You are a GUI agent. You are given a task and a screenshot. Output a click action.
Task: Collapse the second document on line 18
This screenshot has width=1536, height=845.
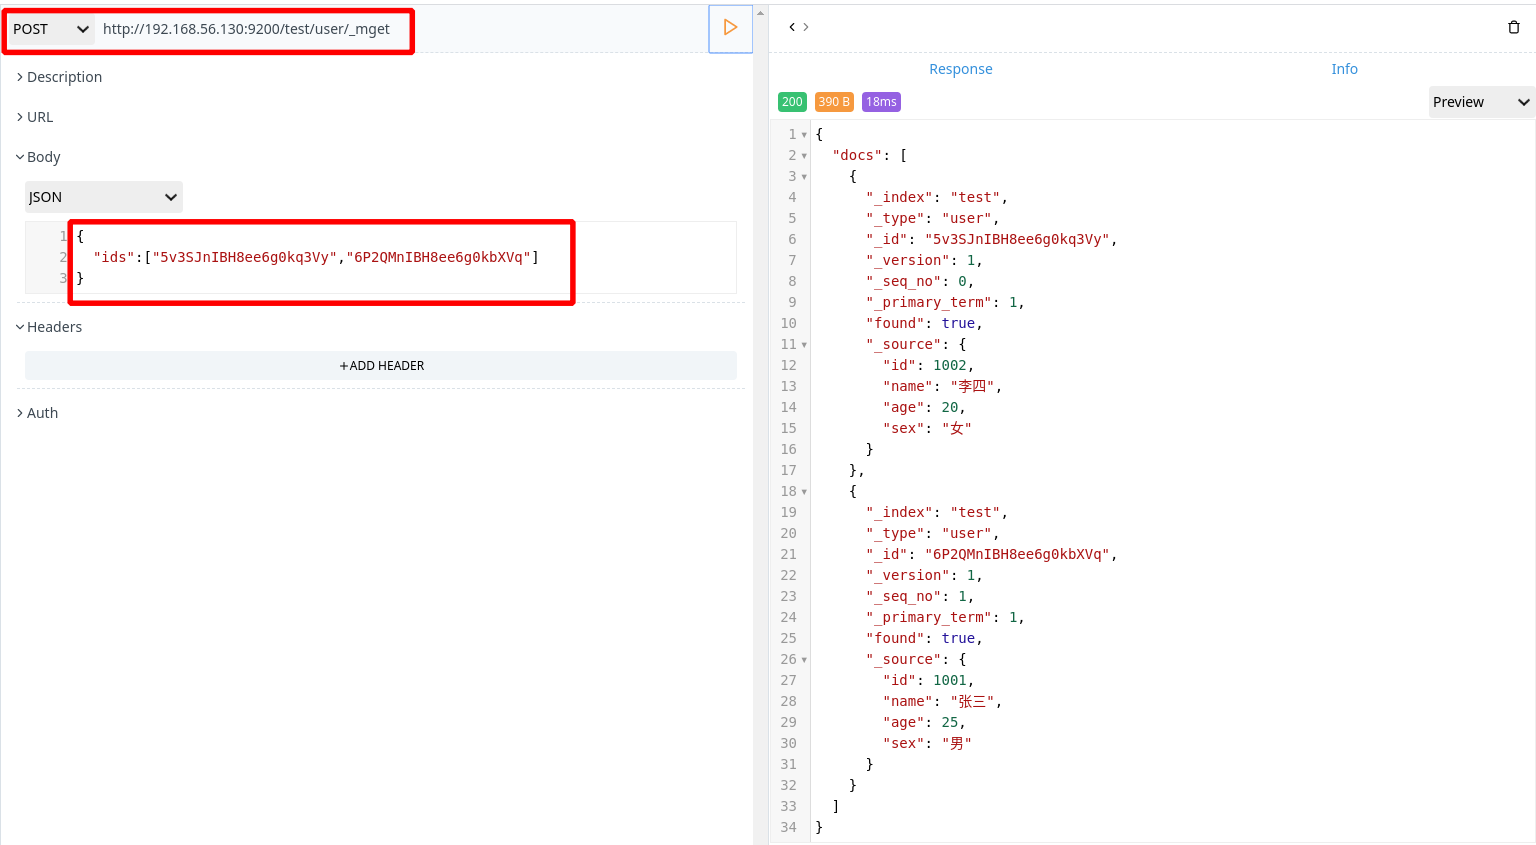(804, 491)
